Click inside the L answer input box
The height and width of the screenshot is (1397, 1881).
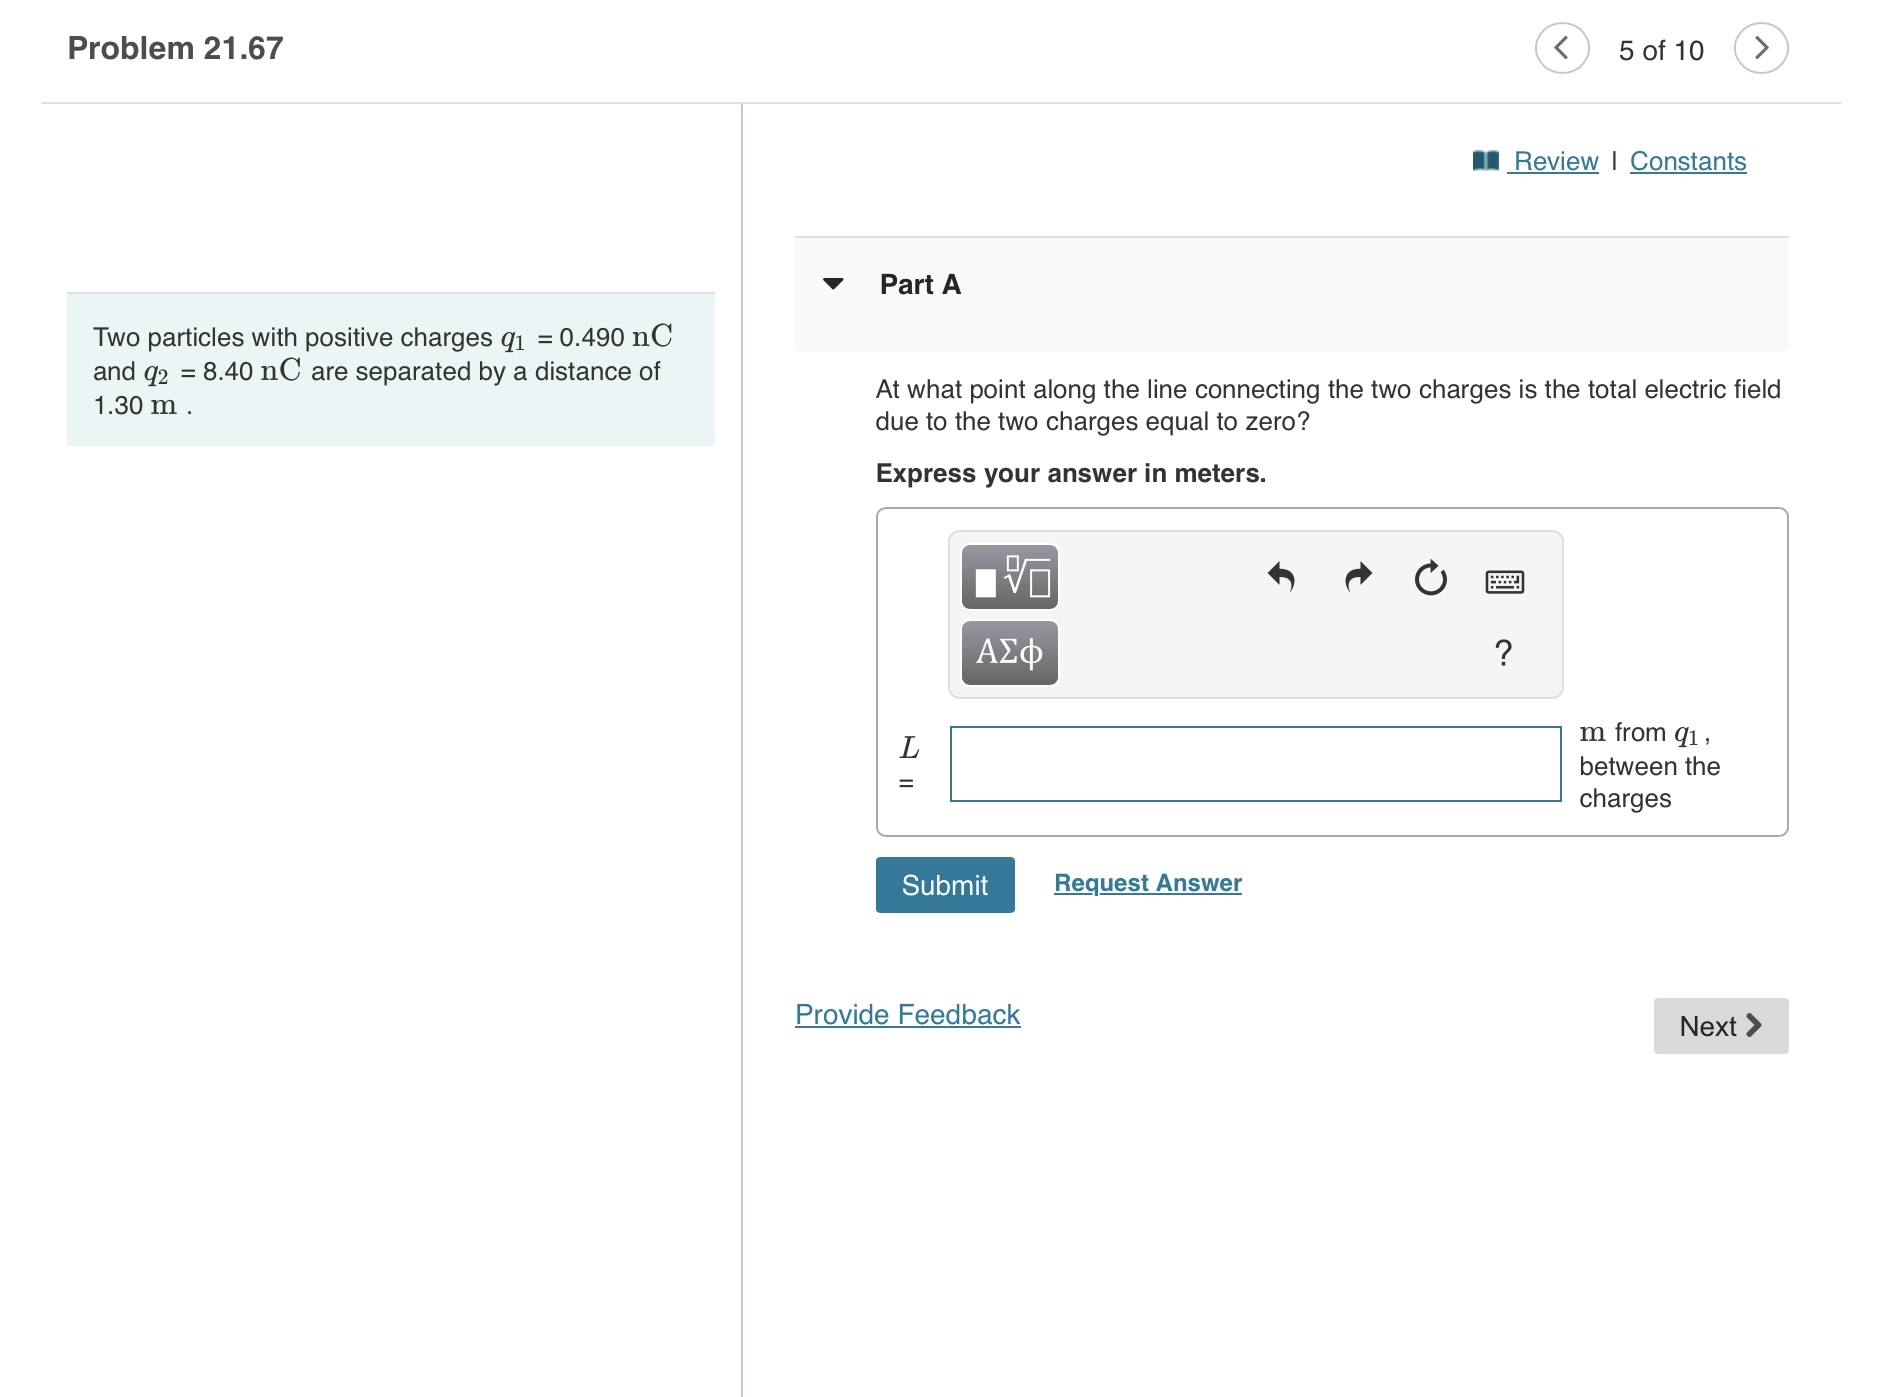coord(1254,763)
